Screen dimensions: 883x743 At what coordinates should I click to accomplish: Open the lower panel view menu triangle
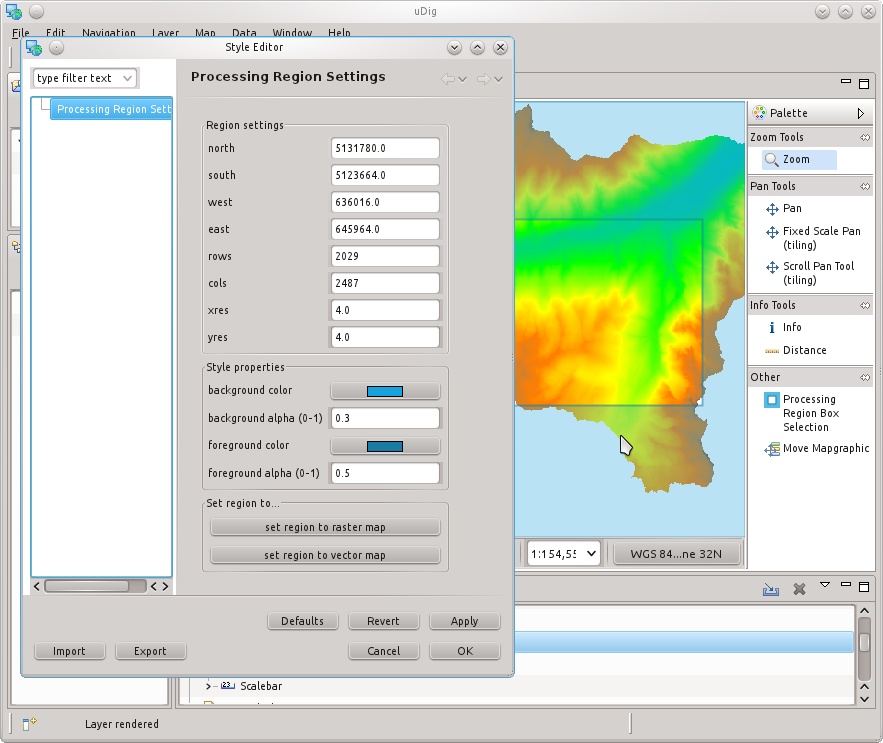(x=825, y=585)
